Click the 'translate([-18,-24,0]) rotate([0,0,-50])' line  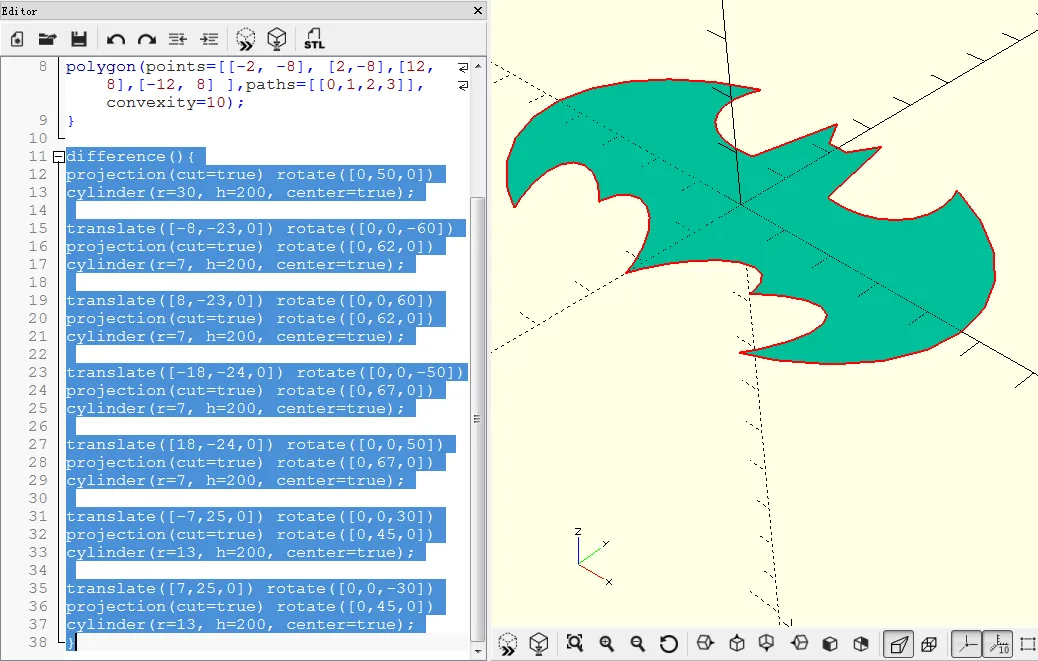265,373
